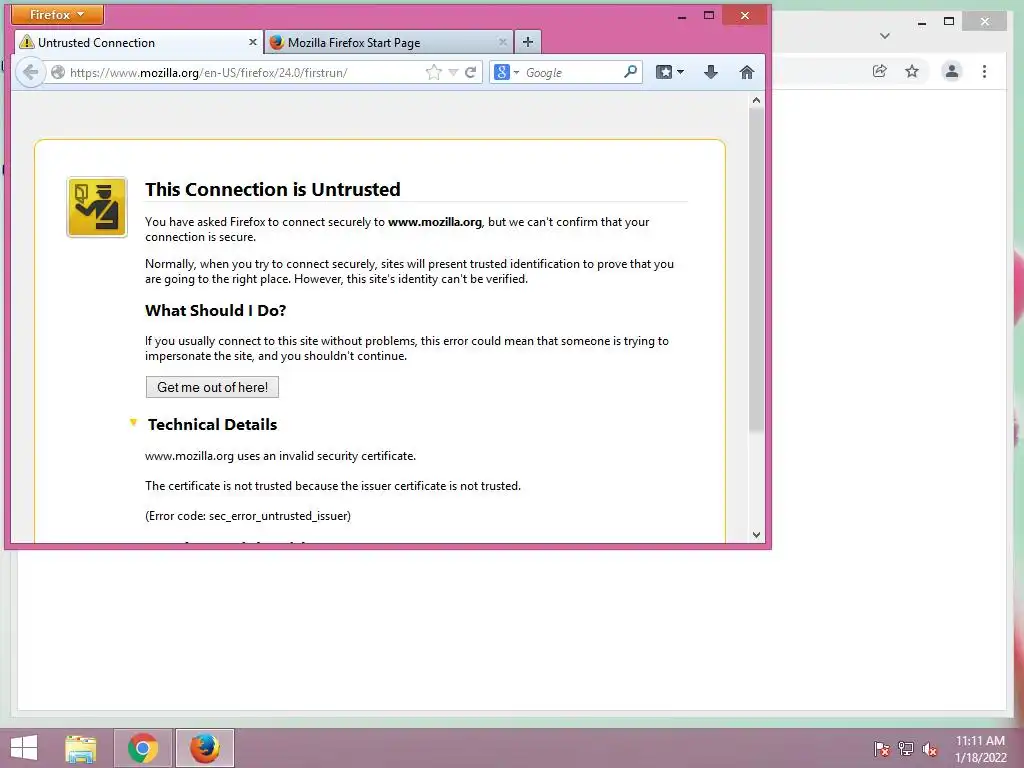Open the Action Center flag icon
The image size is (1024, 768).
pyautogui.click(x=882, y=748)
